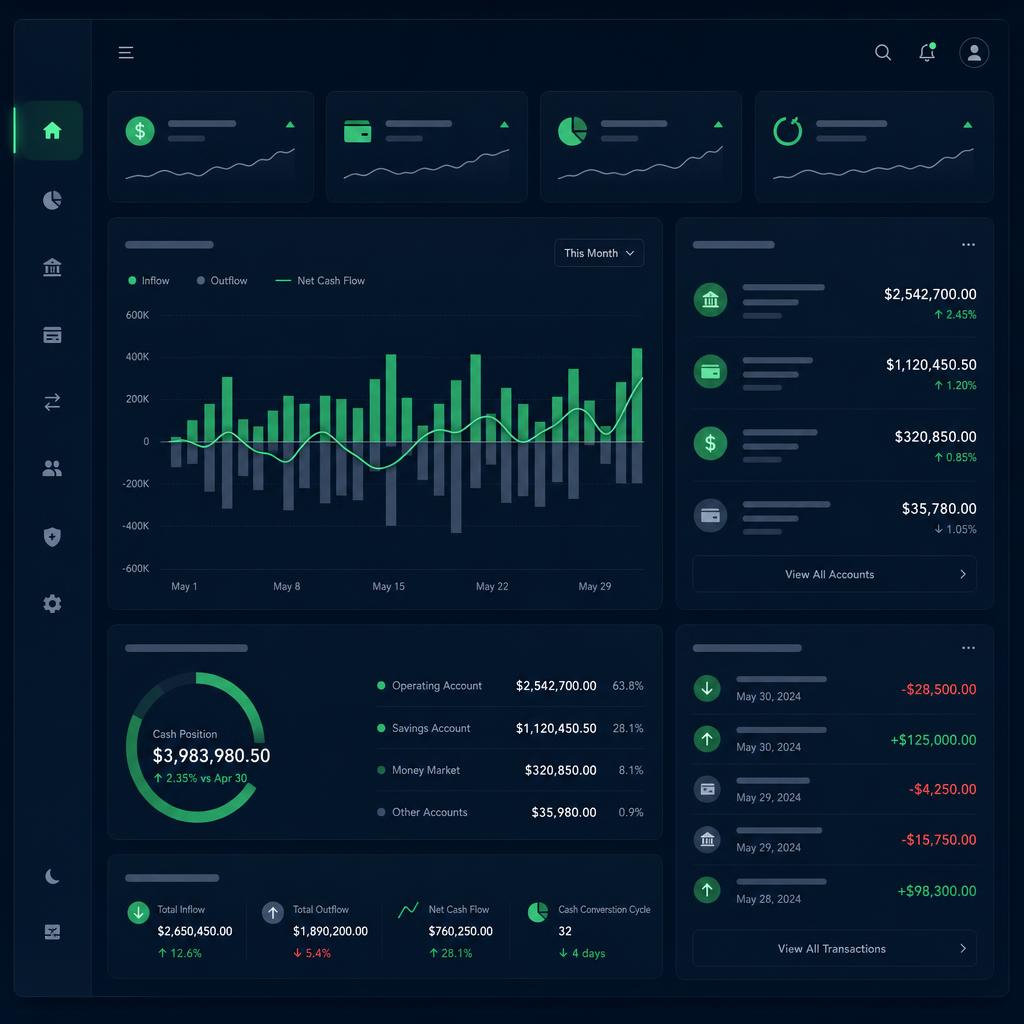Click the Cash Conversion Cycle pie icon

coord(537,912)
